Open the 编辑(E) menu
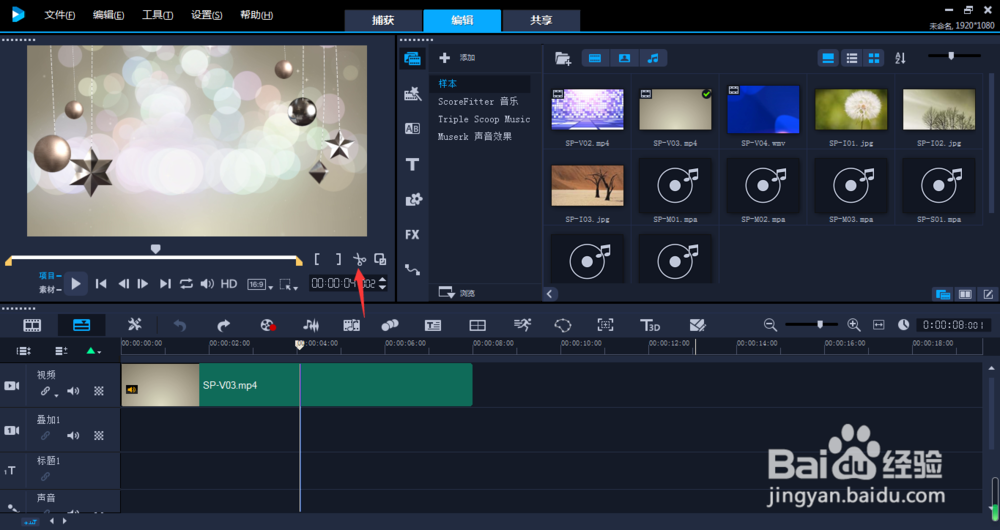The height and width of the screenshot is (530, 1000). click(x=108, y=15)
